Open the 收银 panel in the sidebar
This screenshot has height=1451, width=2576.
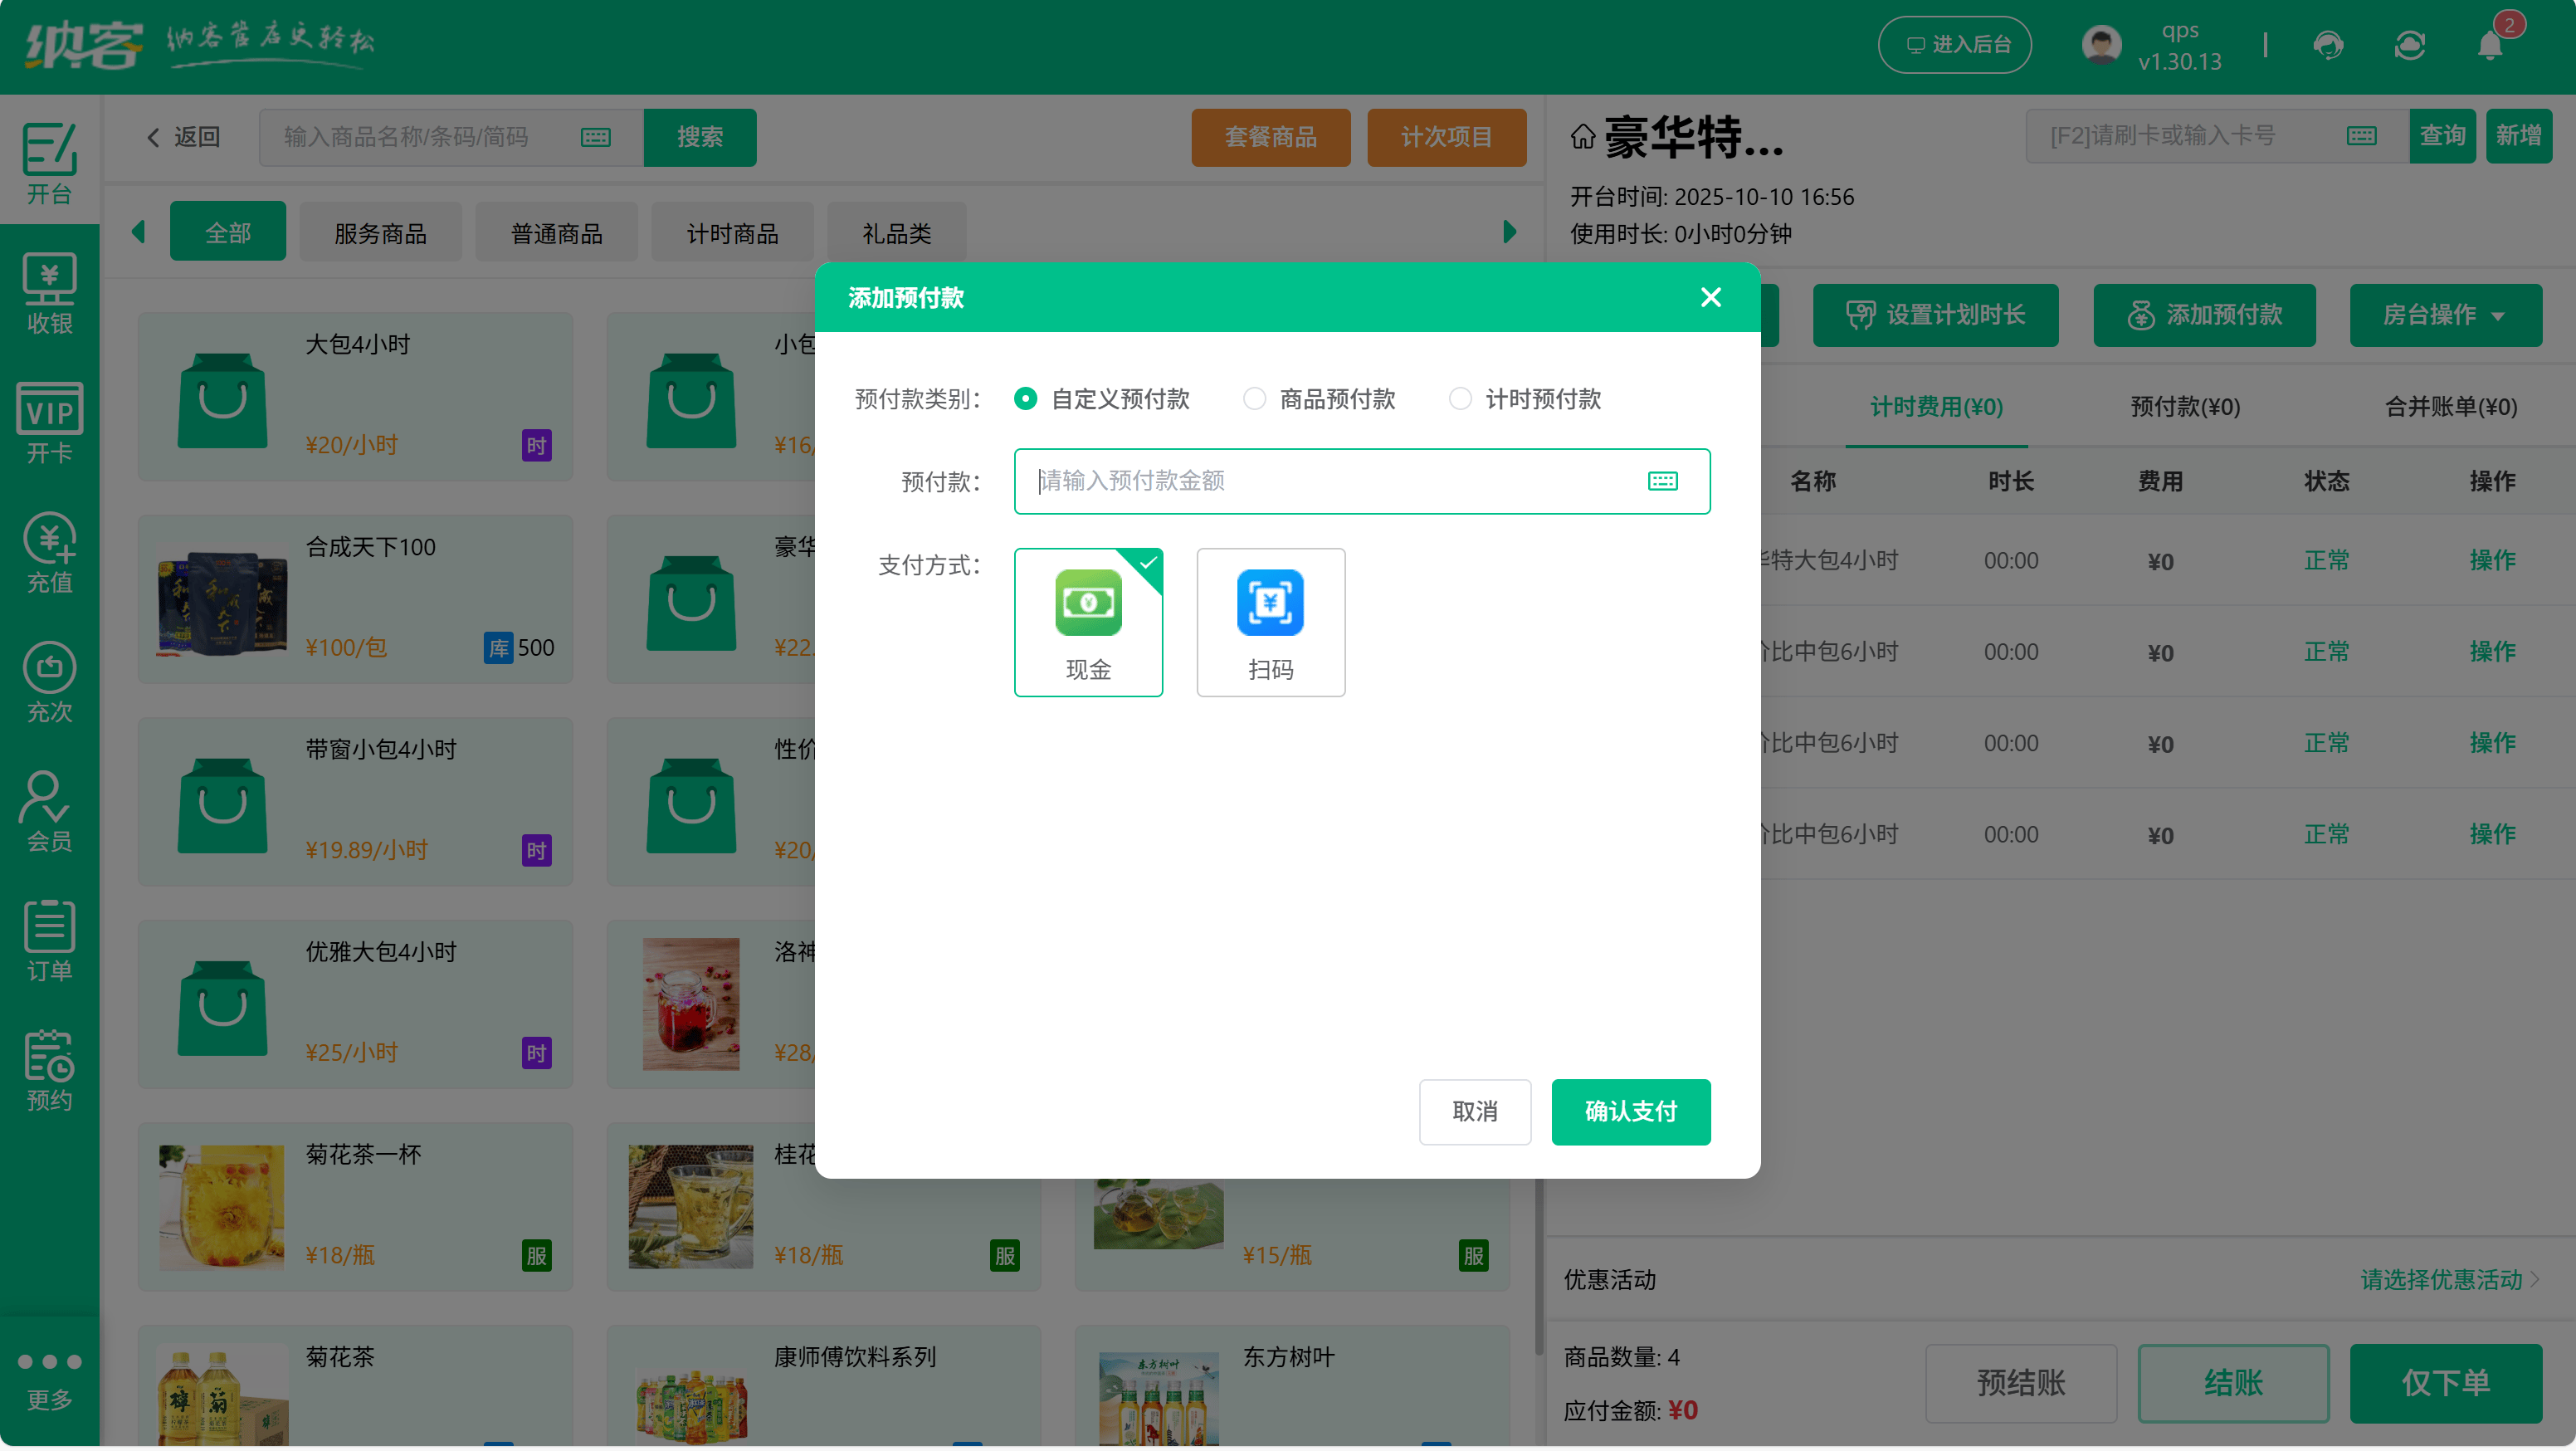49,291
